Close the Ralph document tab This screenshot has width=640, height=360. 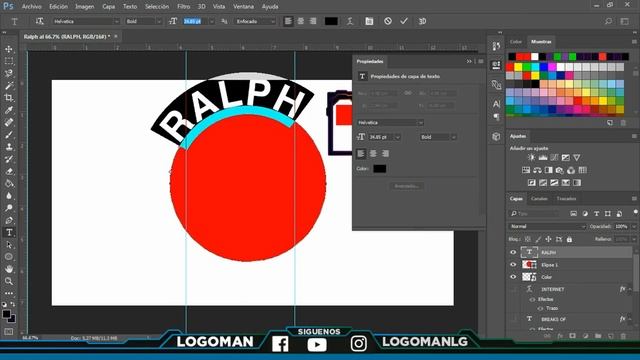pyautogui.click(x=116, y=36)
